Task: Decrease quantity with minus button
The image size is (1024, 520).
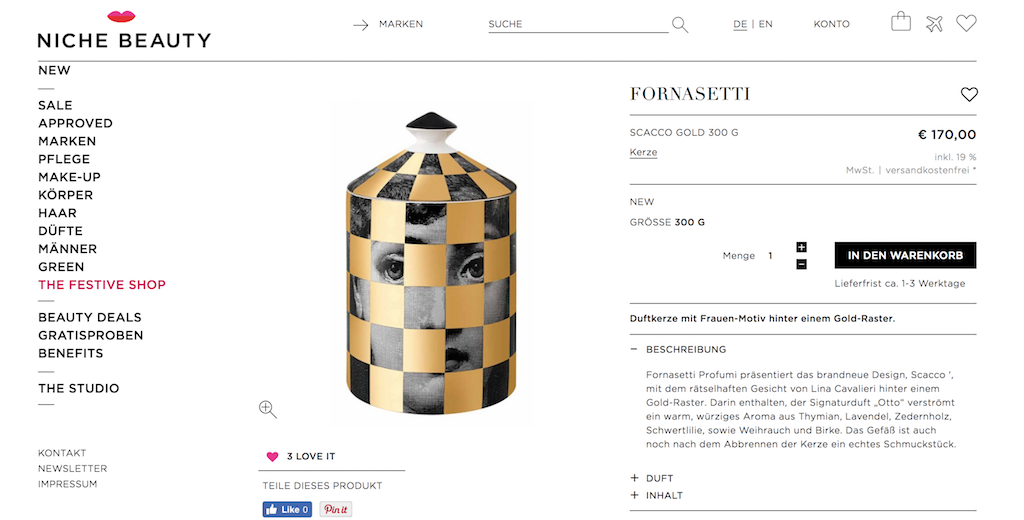Action: point(801,264)
